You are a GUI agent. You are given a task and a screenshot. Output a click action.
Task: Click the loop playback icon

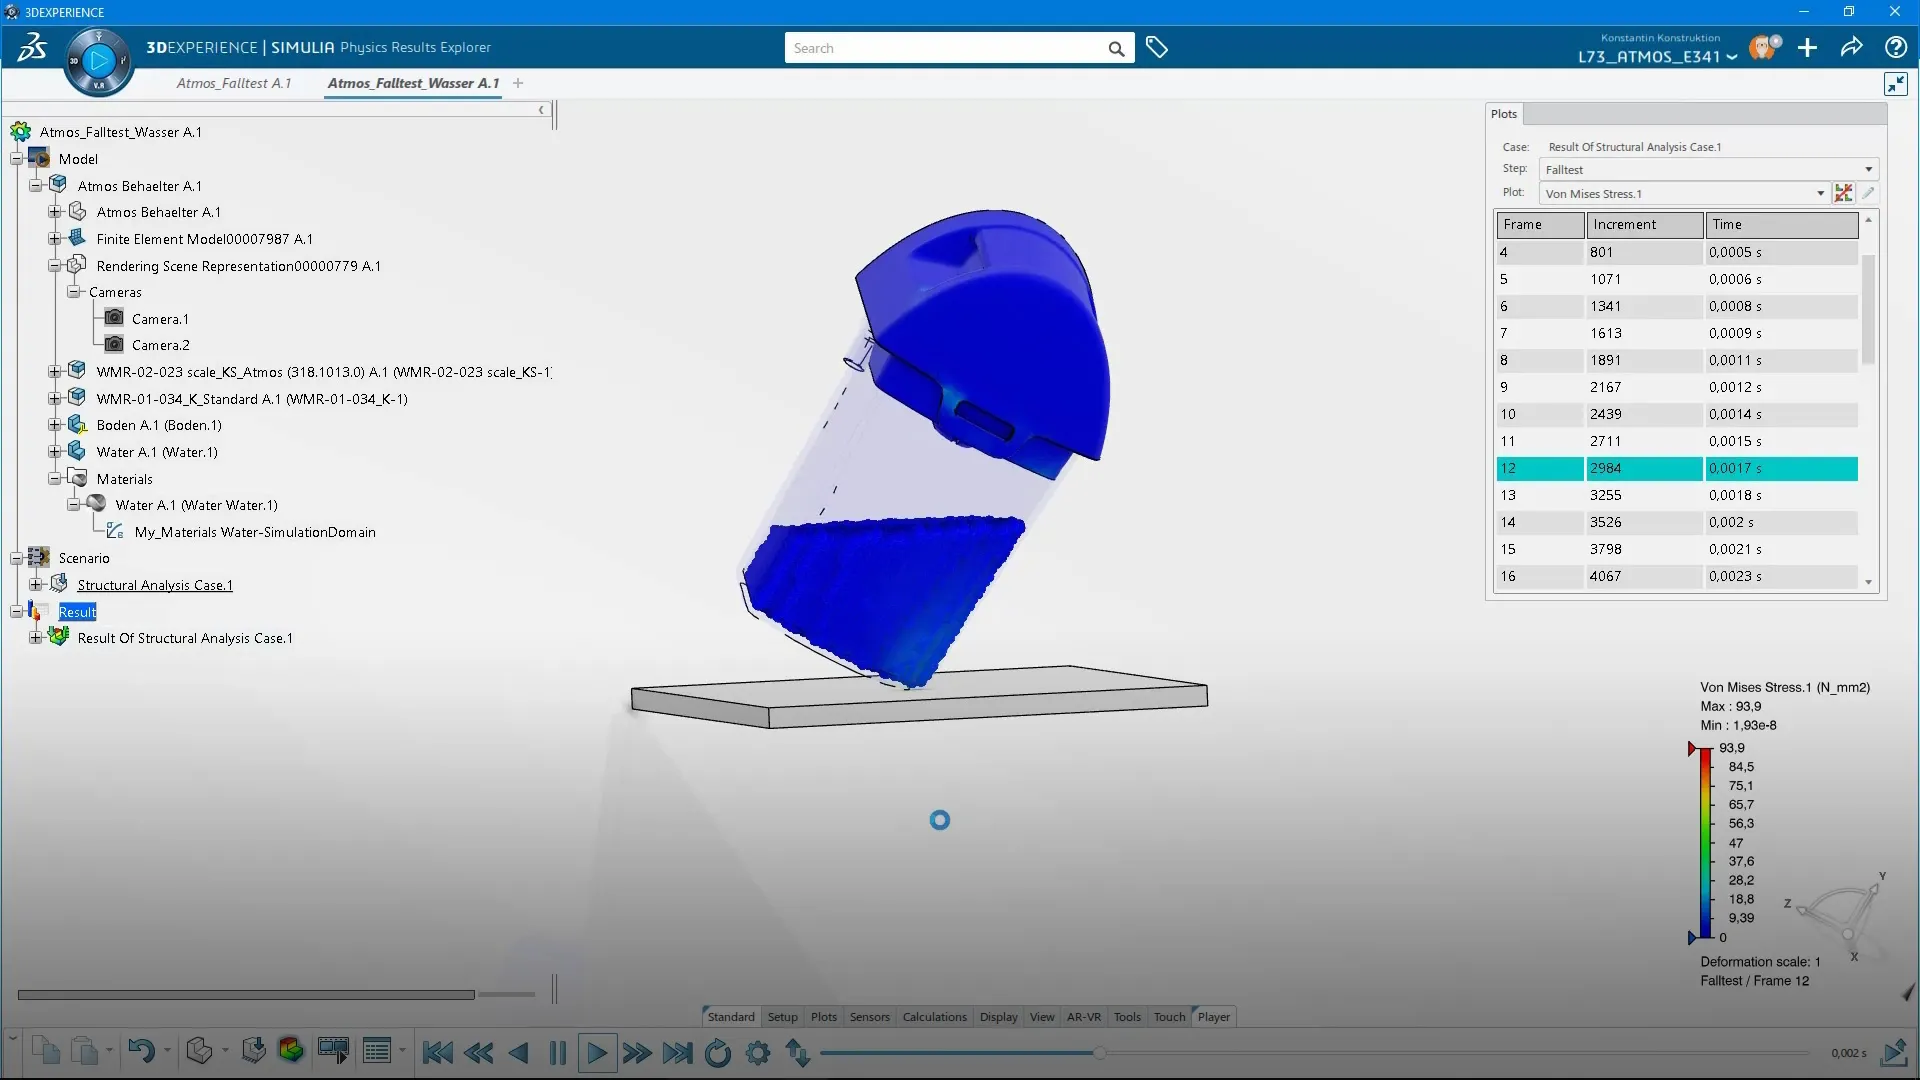[x=717, y=1053]
